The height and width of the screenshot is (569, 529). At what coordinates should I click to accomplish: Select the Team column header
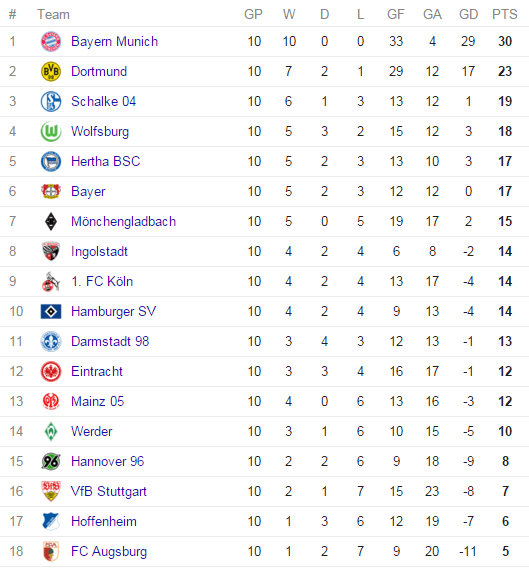(x=53, y=15)
